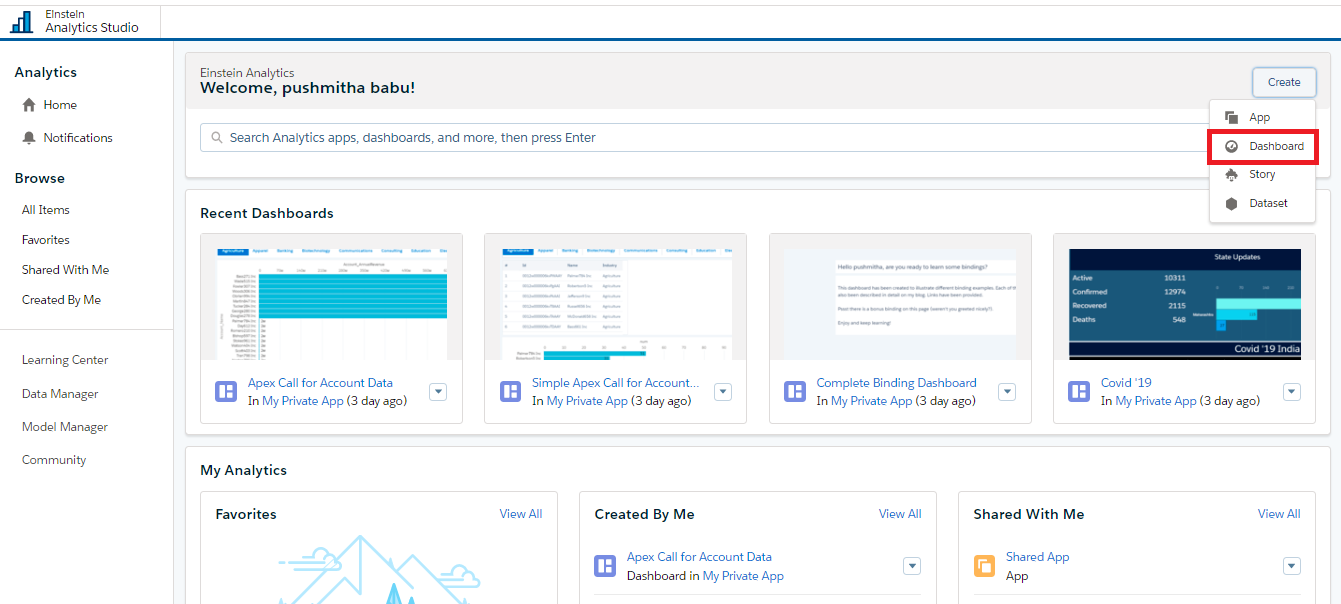This screenshot has width=1341, height=604.
Task: Click the Create button
Action: pyautogui.click(x=1284, y=83)
